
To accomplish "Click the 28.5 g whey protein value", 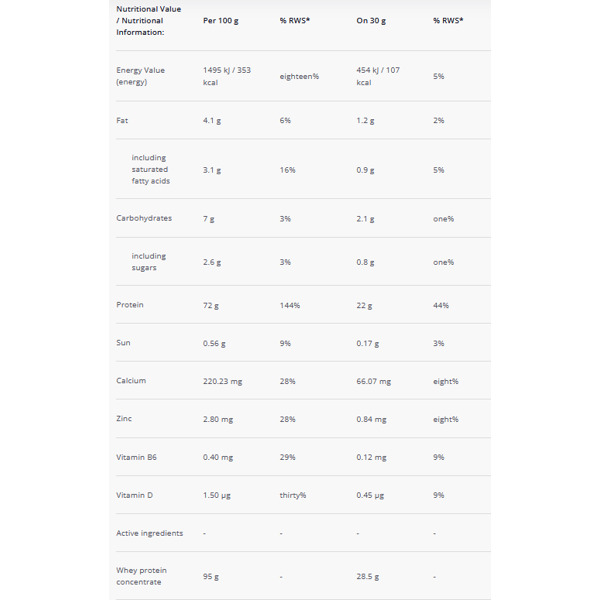I will [370, 576].
